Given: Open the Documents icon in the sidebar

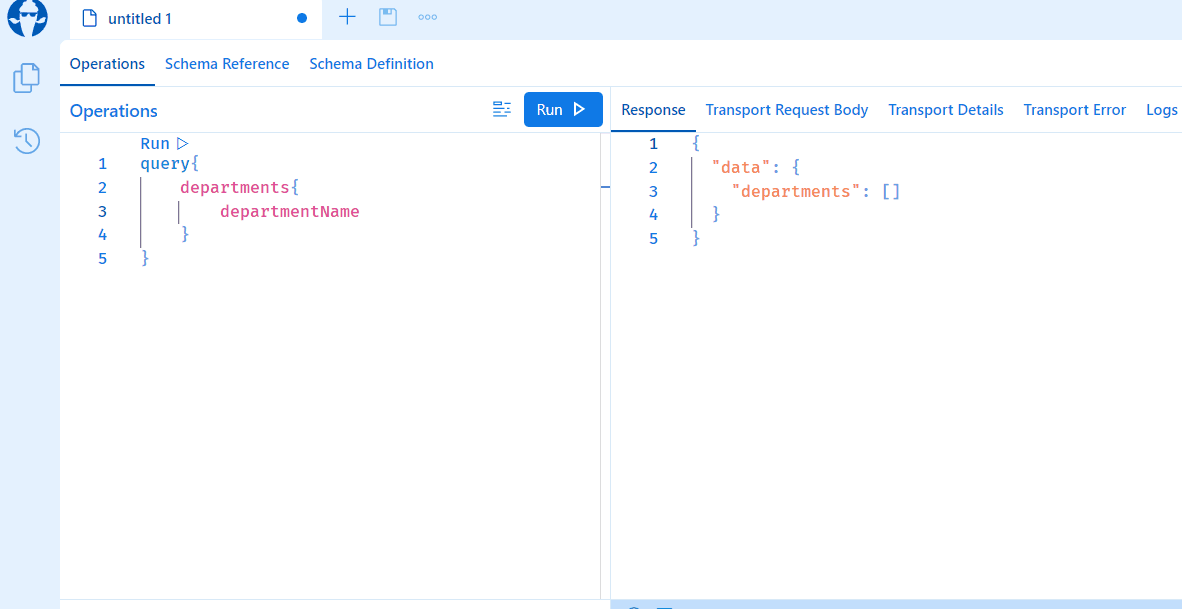Looking at the screenshot, I should 27,78.
